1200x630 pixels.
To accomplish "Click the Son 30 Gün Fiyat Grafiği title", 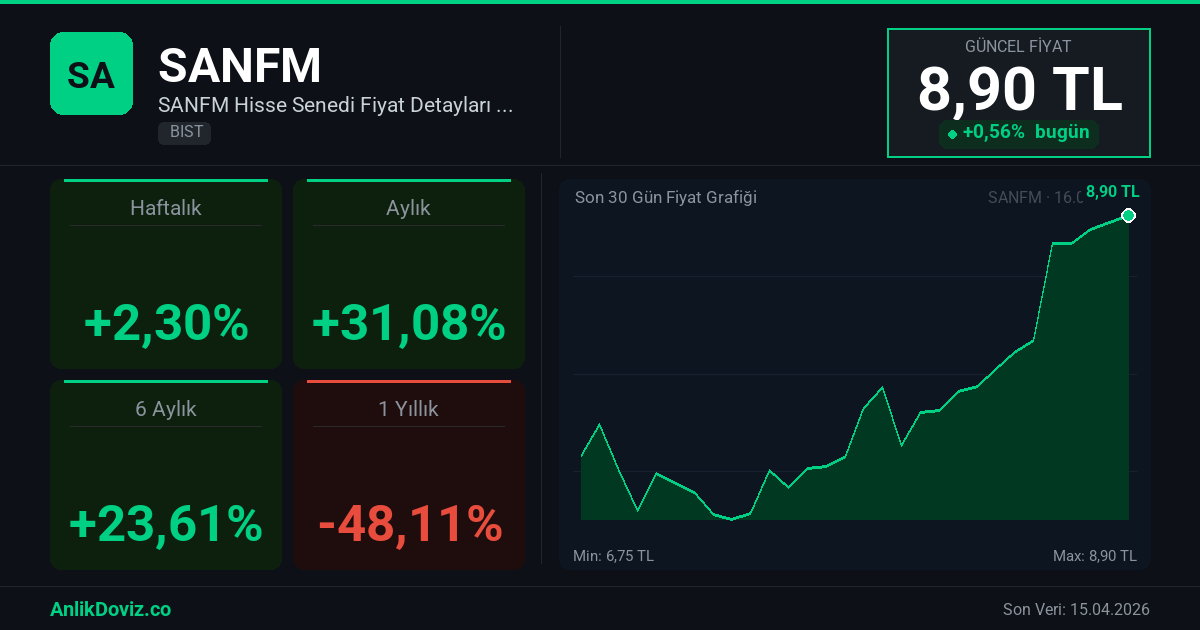I will [666, 197].
